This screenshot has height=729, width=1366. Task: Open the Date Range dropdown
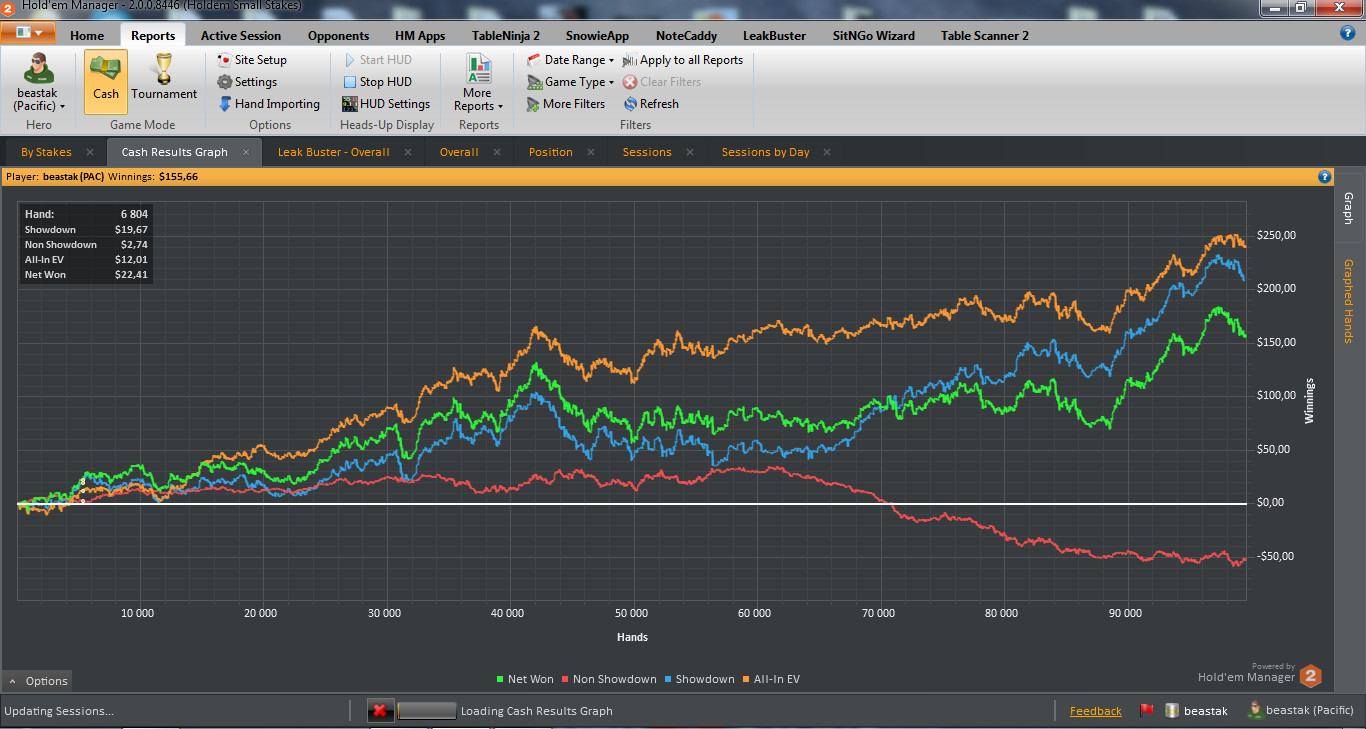tap(570, 60)
